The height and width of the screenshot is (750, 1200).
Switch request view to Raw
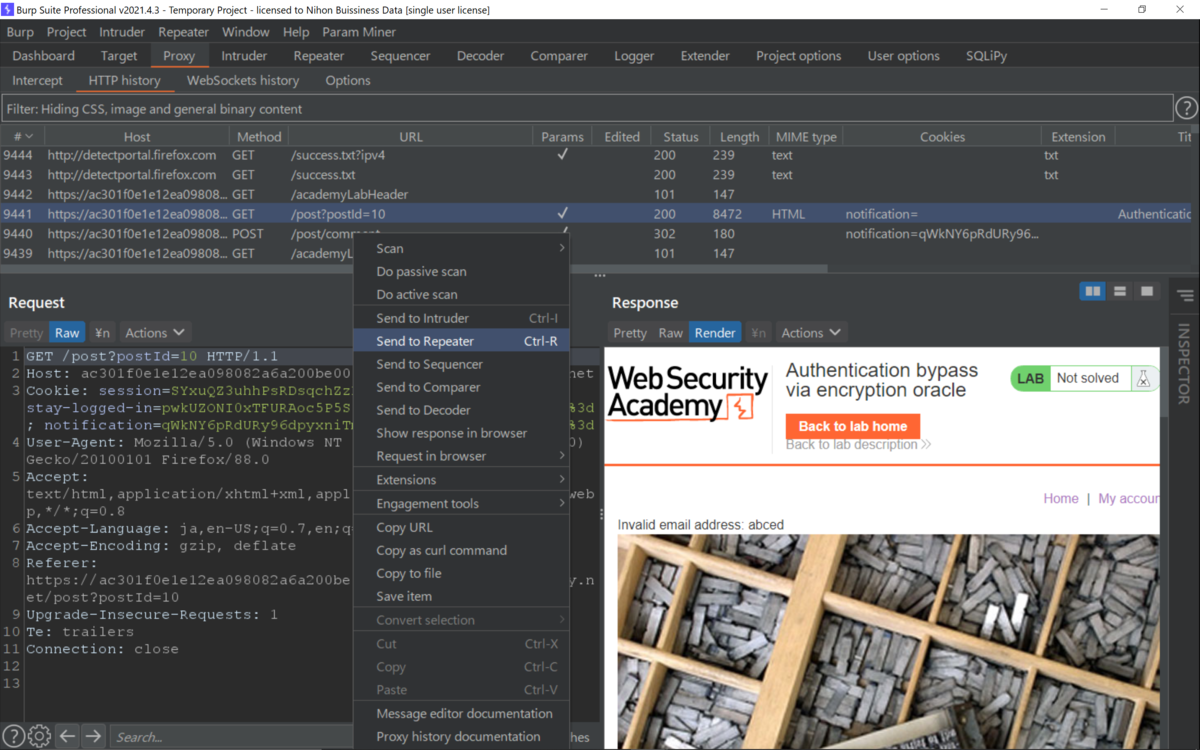pos(67,333)
